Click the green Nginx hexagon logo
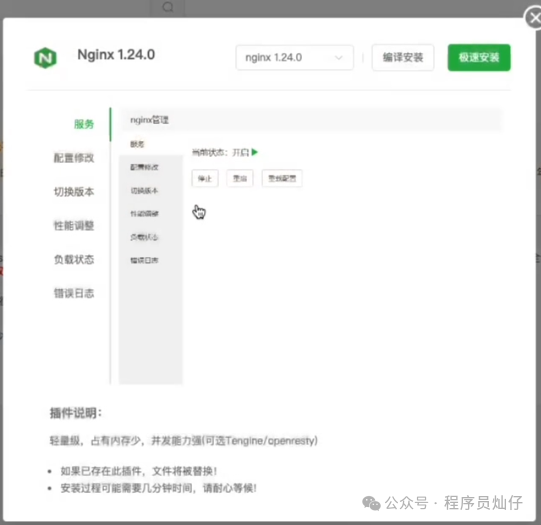 [45, 58]
